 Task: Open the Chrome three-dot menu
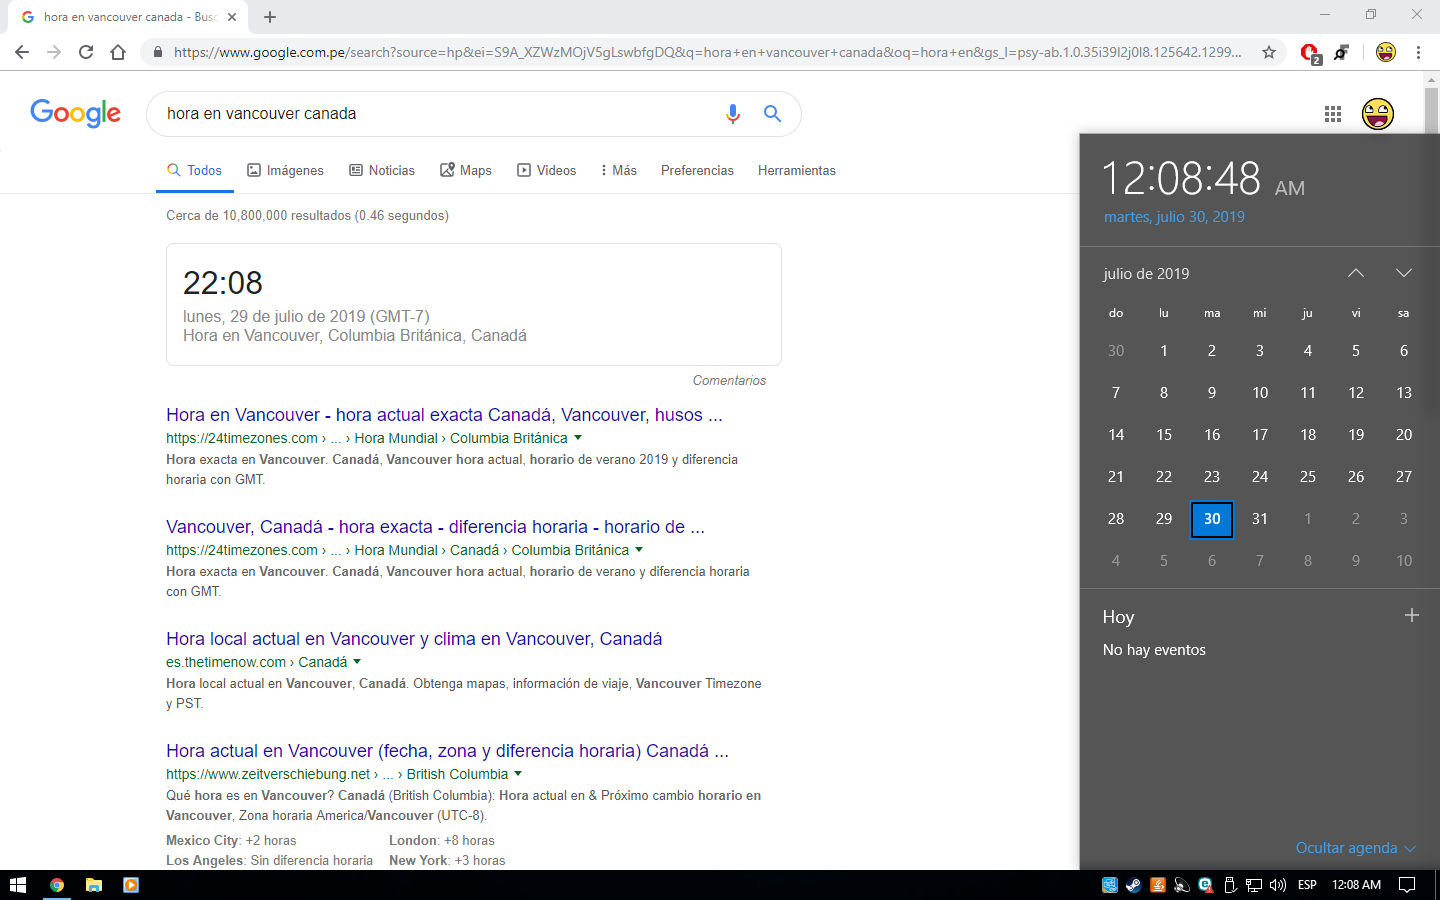(1418, 52)
